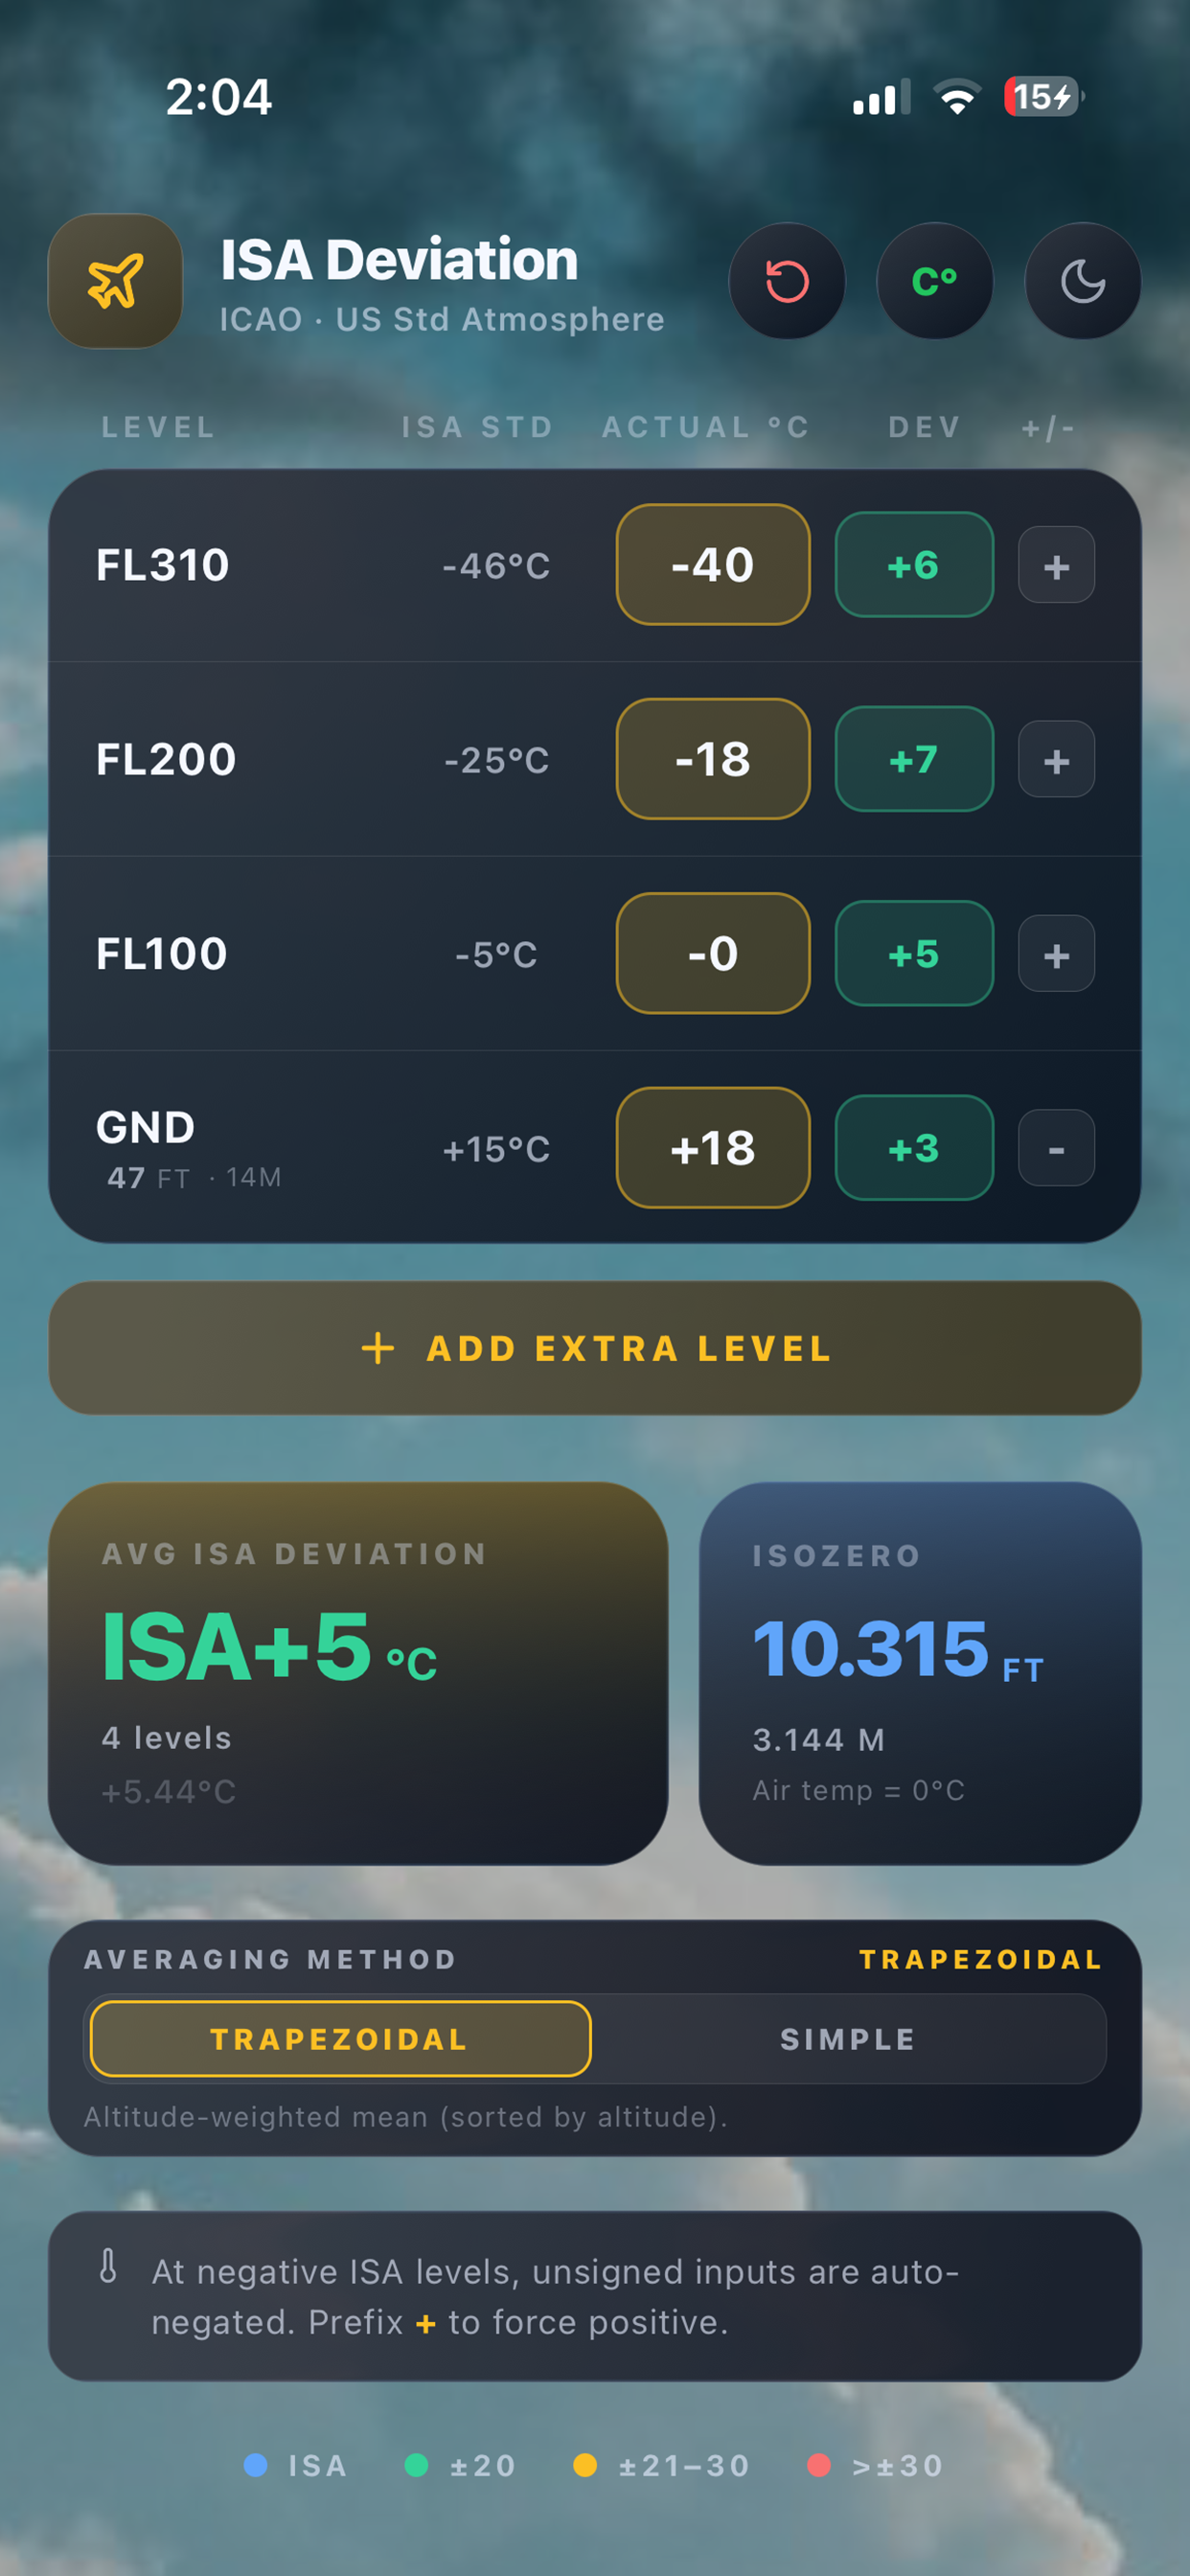This screenshot has width=1190, height=2576.
Task: Switch to dark mode with moon icon
Action: 1083,281
